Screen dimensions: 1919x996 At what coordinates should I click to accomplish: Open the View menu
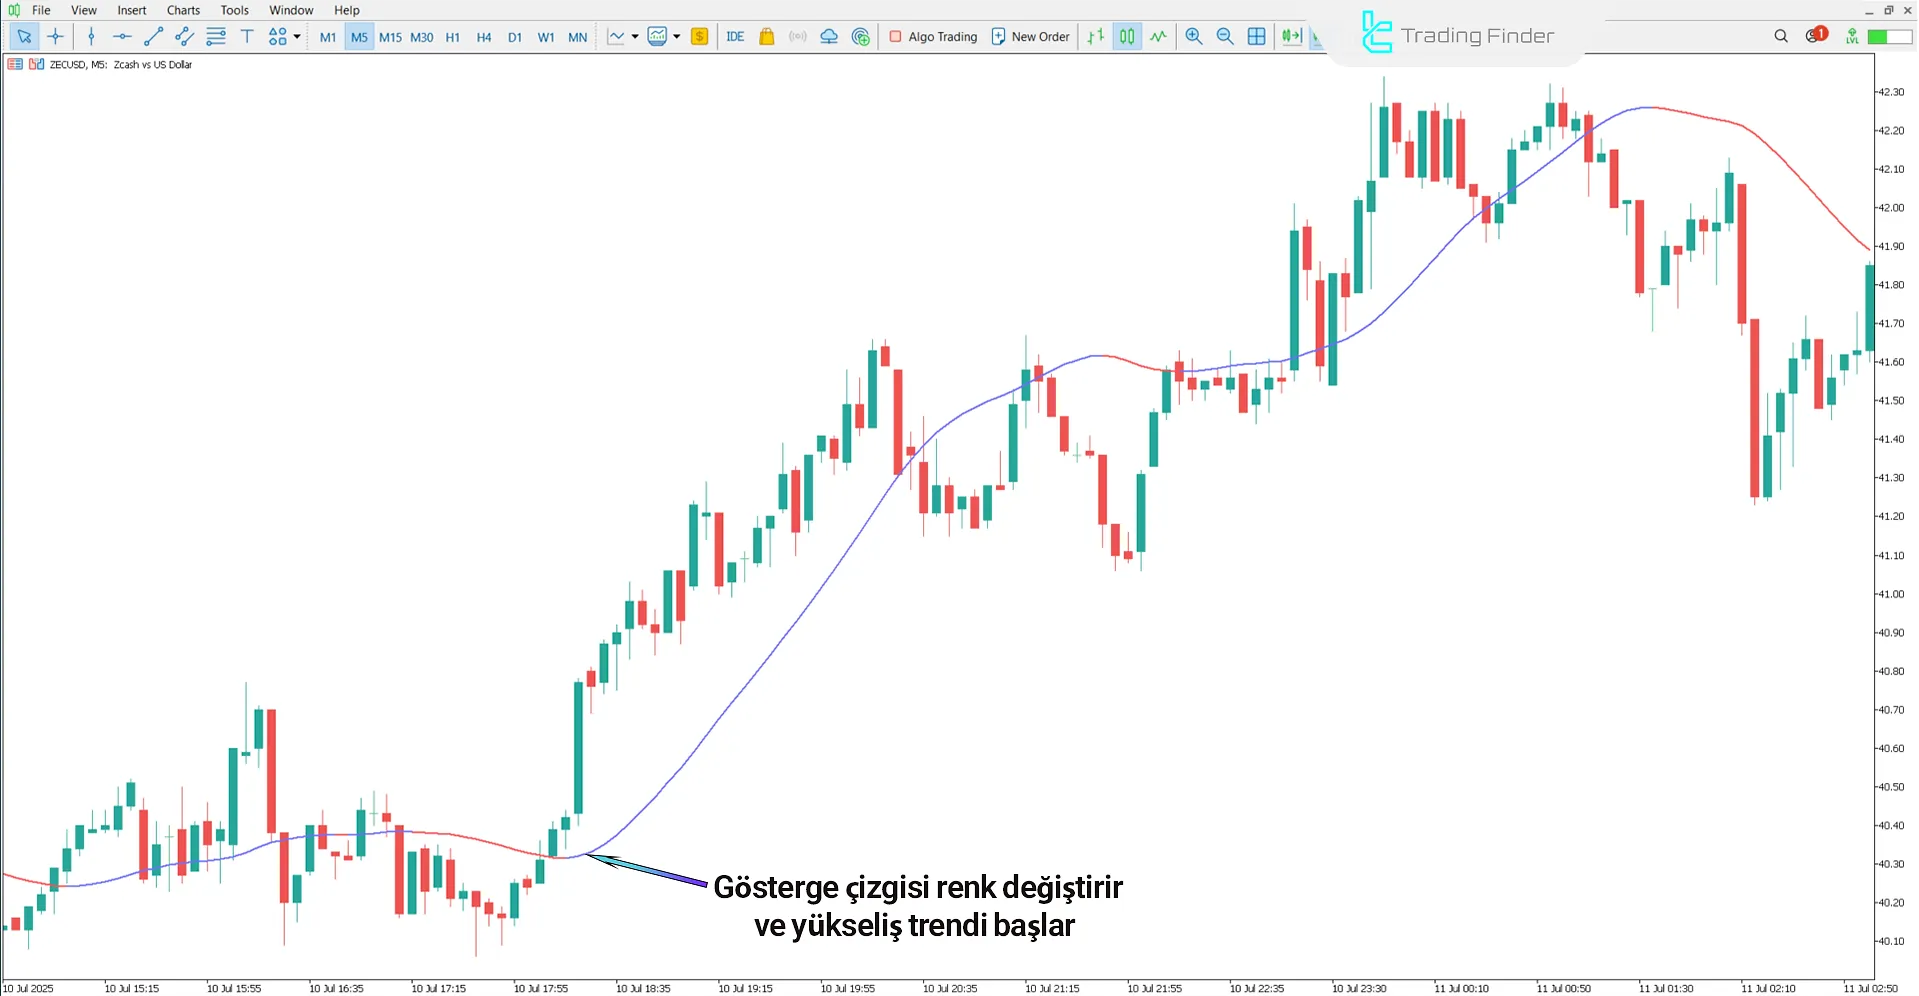click(84, 10)
